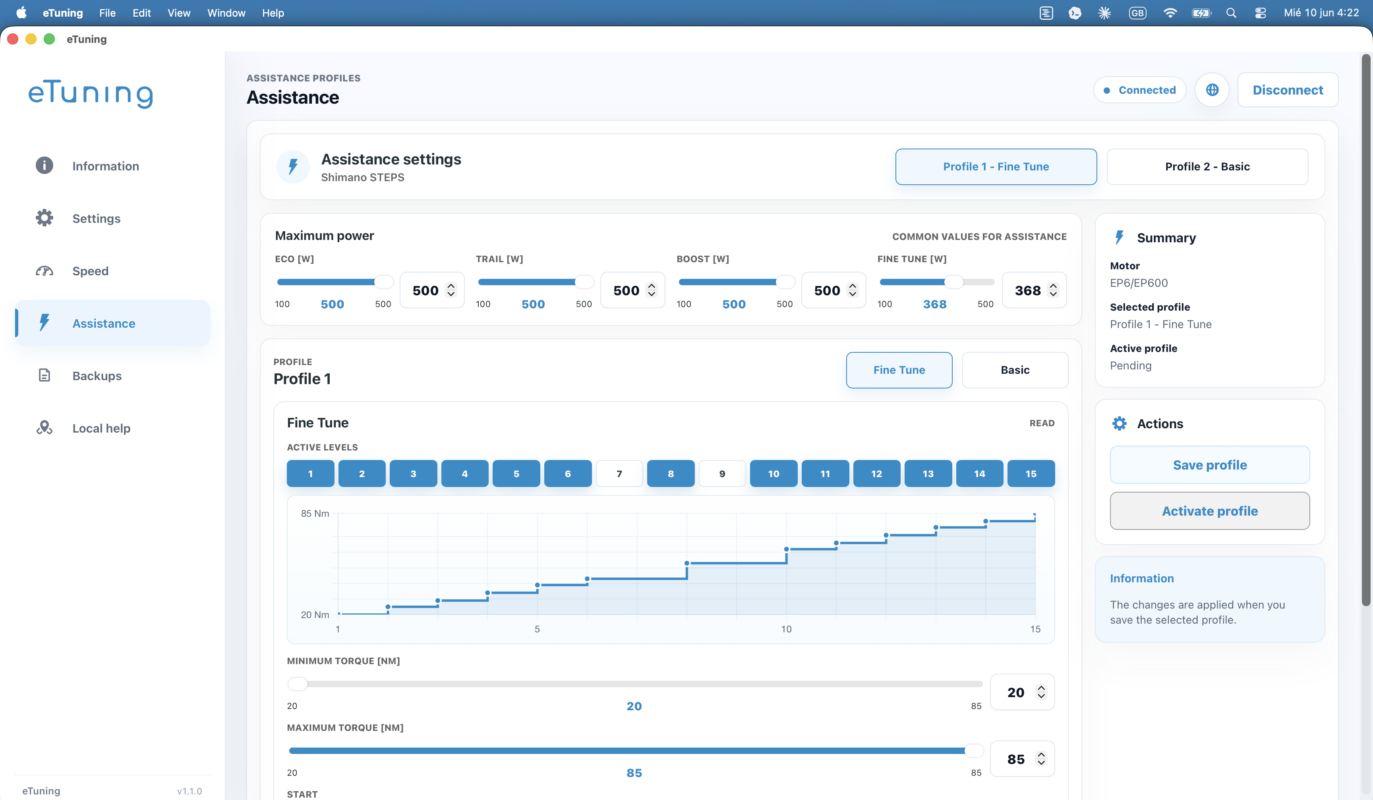
Task: Select the Speed gauge icon in sidebar
Action: coord(44,271)
